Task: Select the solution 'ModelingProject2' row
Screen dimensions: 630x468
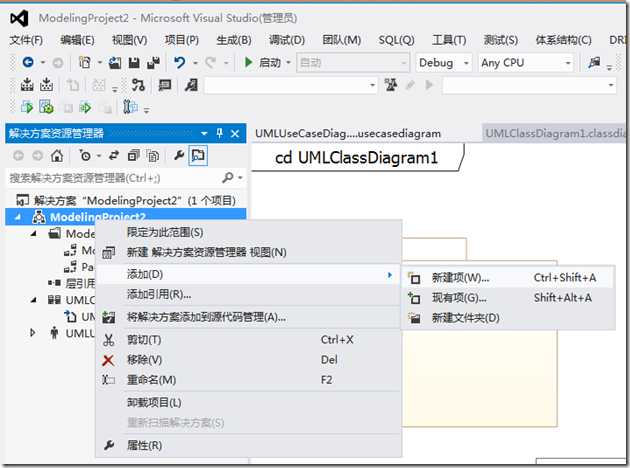Action: [x=126, y=200]
